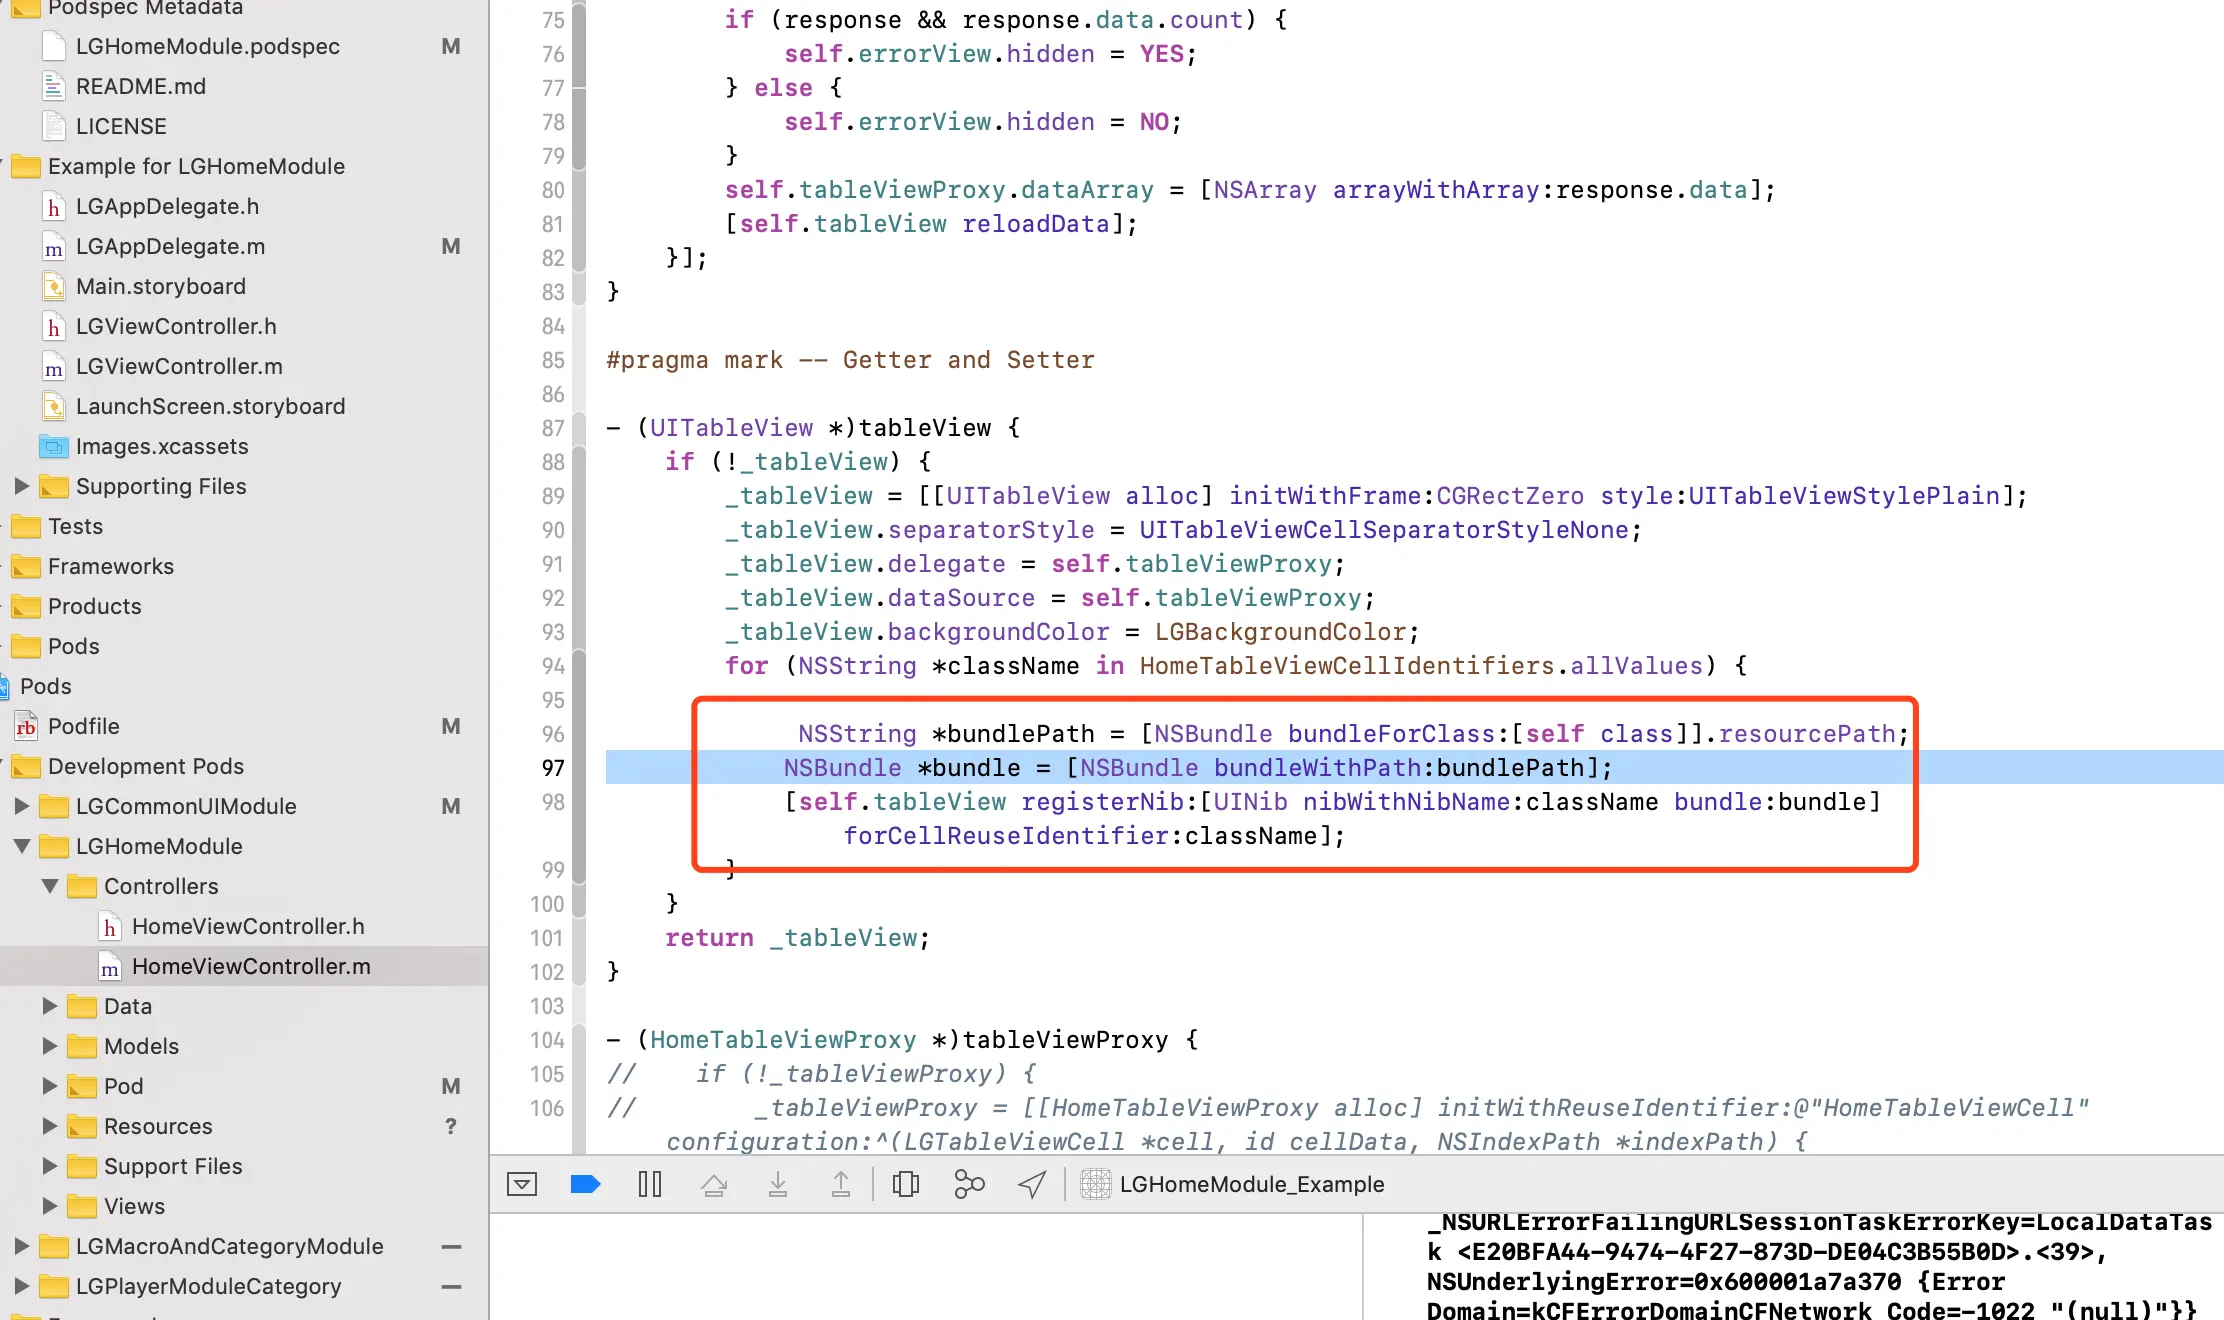Select the HomeViewController.h file

(x=247, y=926)
